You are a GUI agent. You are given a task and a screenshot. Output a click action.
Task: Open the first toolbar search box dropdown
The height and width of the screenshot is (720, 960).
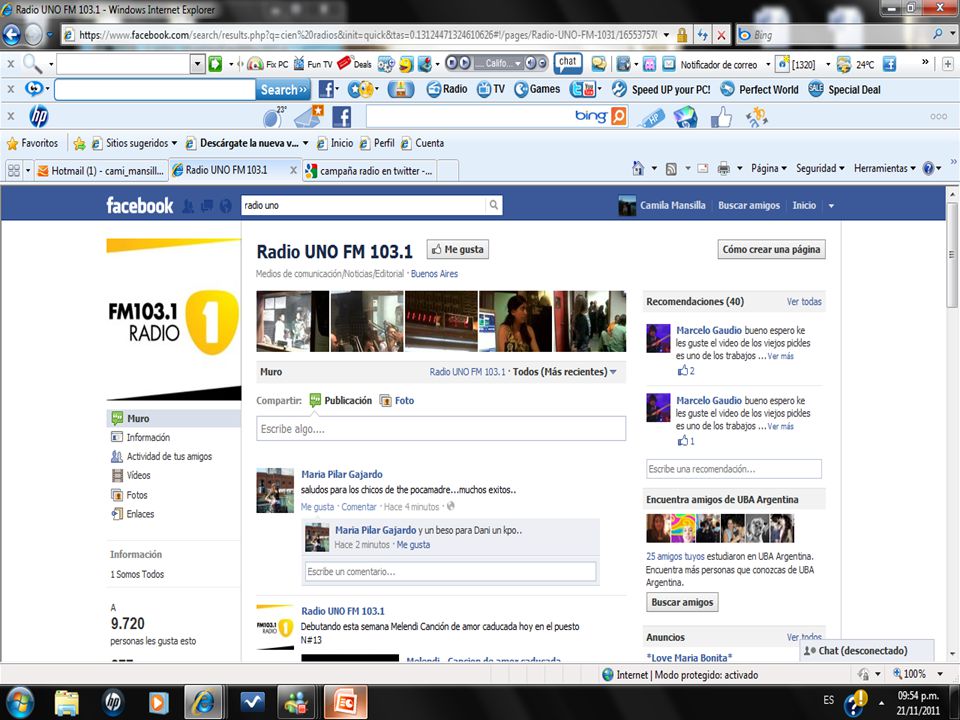click(197, 64)
